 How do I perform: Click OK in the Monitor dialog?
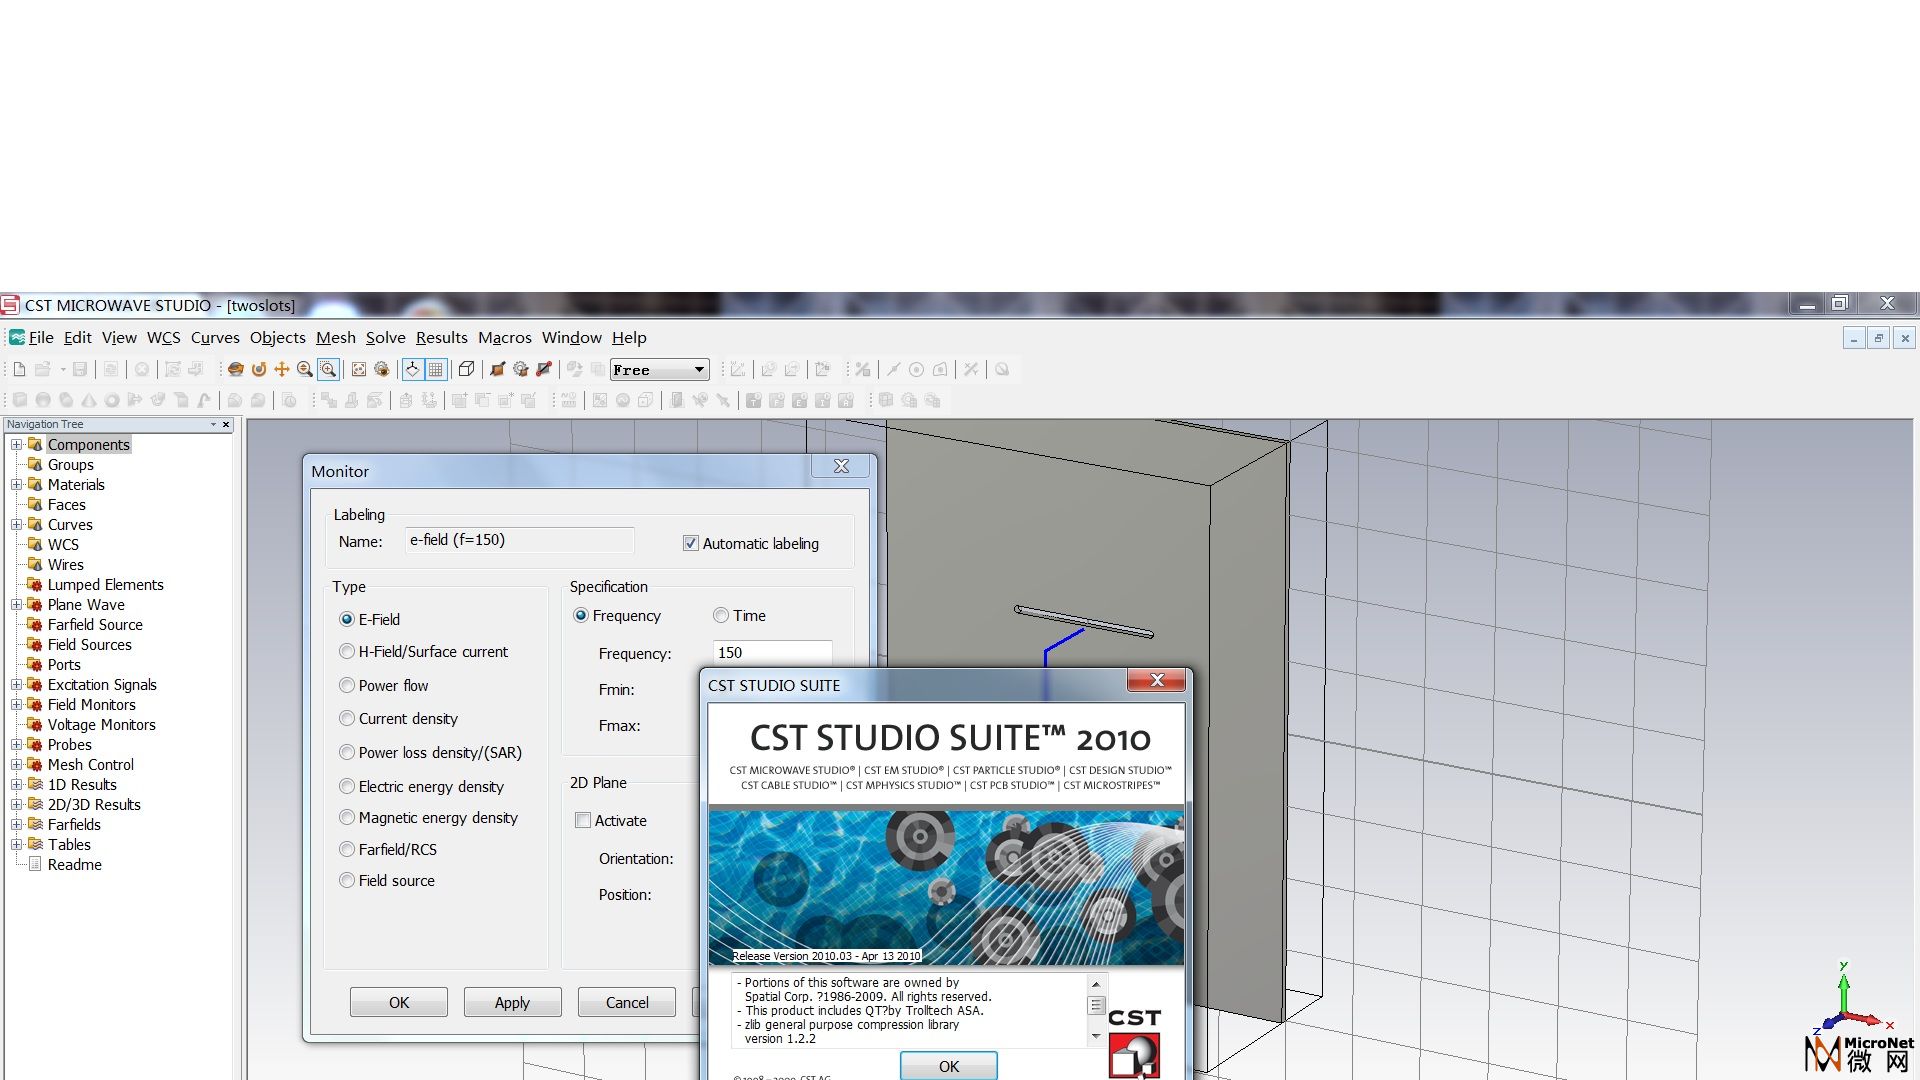(399, 1003)
